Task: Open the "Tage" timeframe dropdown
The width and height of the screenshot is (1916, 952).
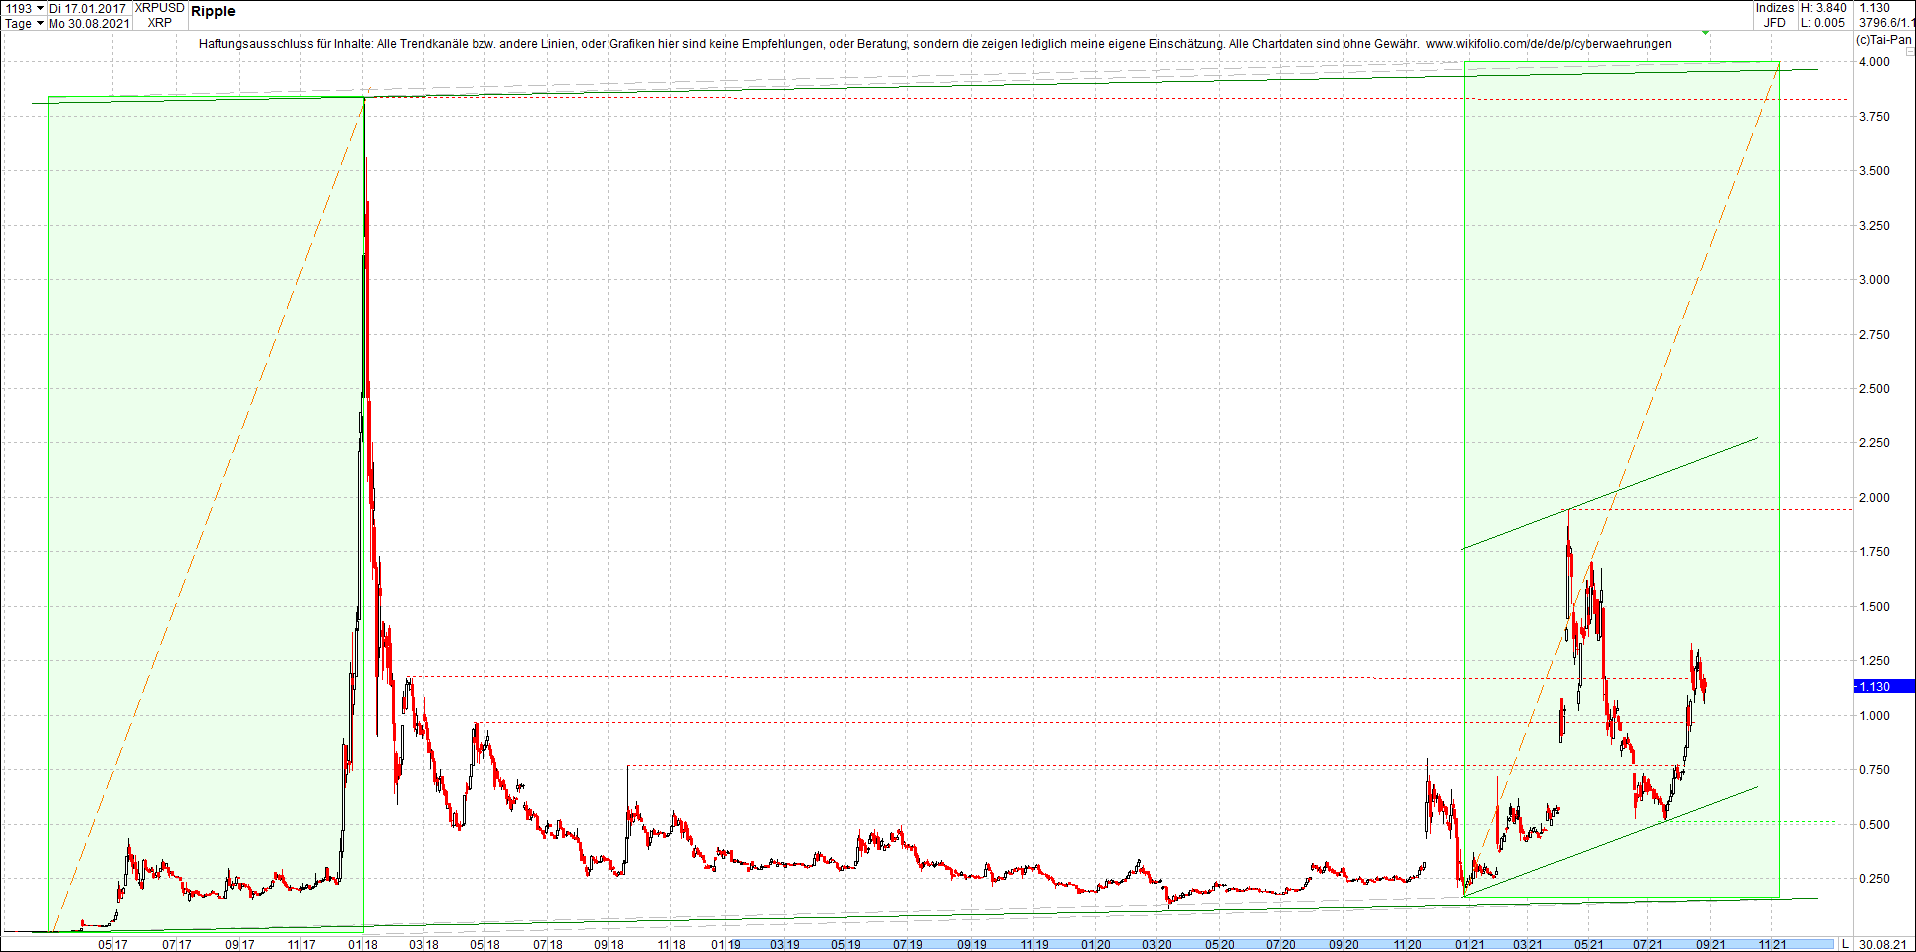Action: (x=25, y=23)
